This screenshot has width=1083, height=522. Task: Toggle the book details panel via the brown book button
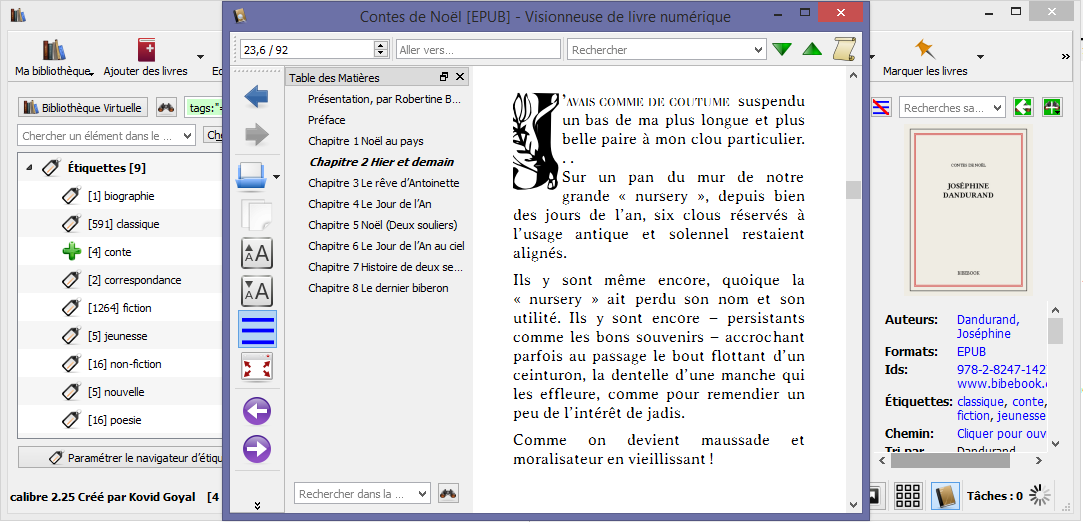[944, 496]
